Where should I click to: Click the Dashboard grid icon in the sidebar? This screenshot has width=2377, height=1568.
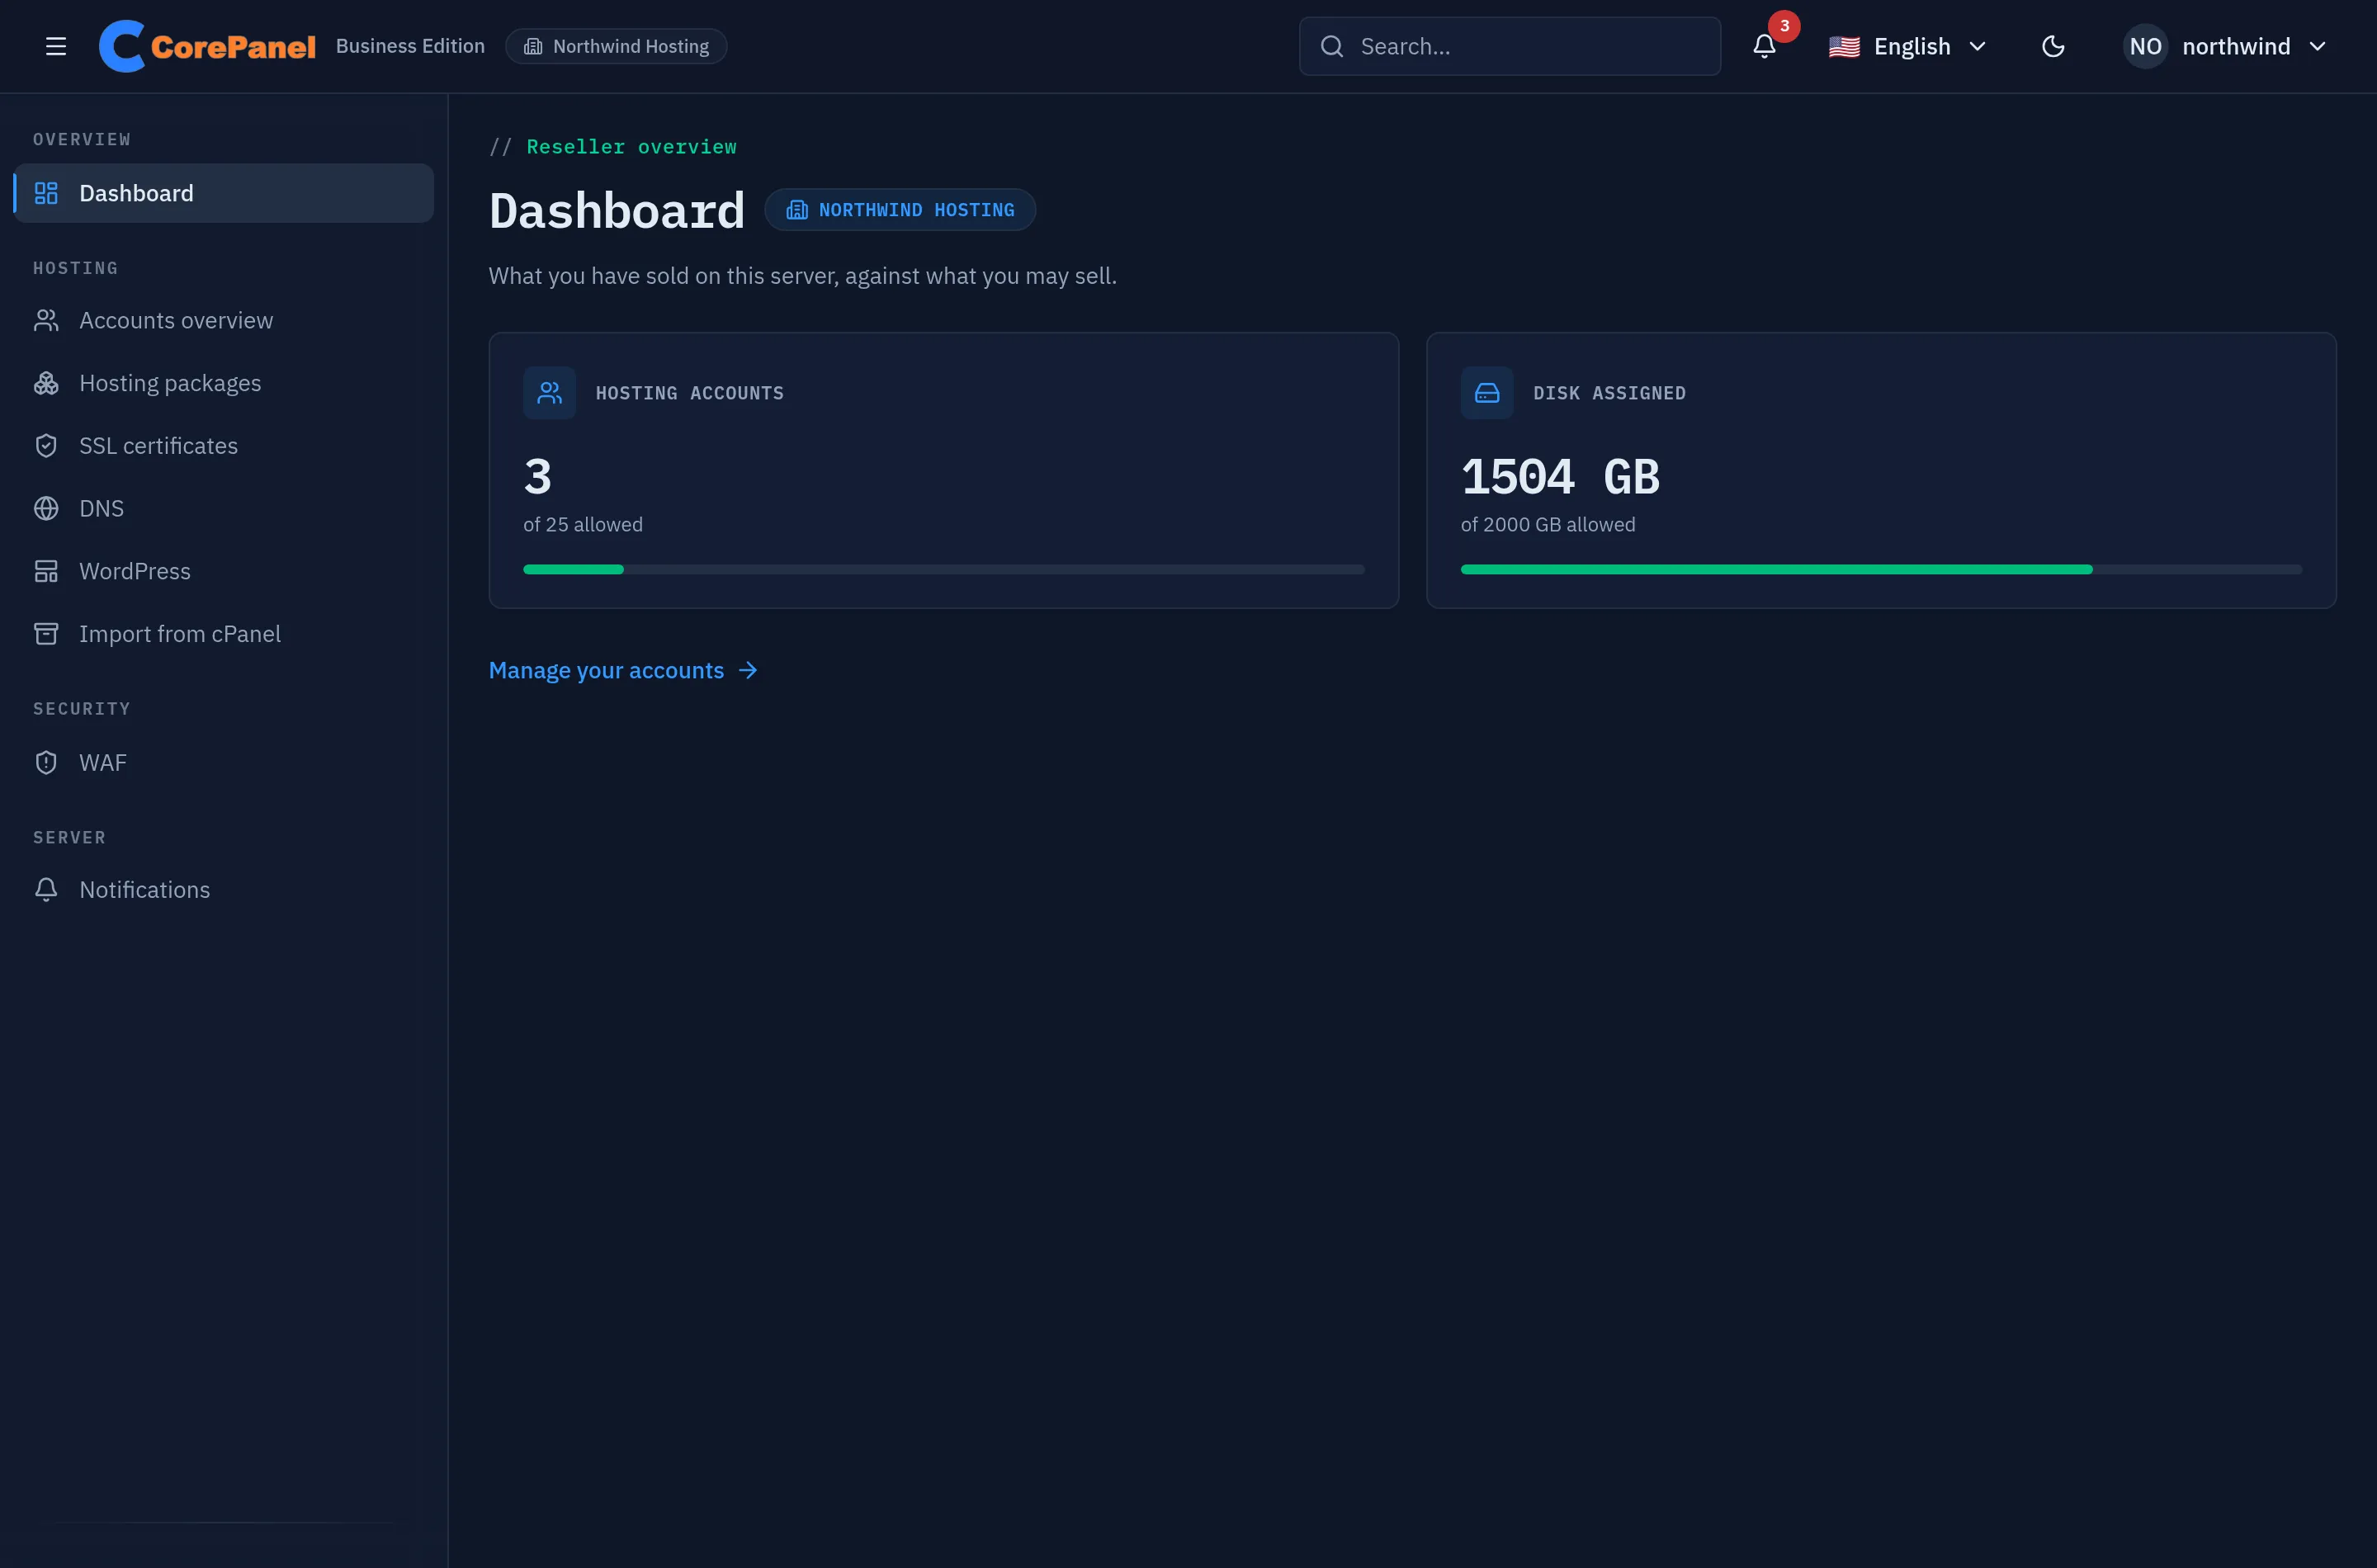[x=46, y=193]
